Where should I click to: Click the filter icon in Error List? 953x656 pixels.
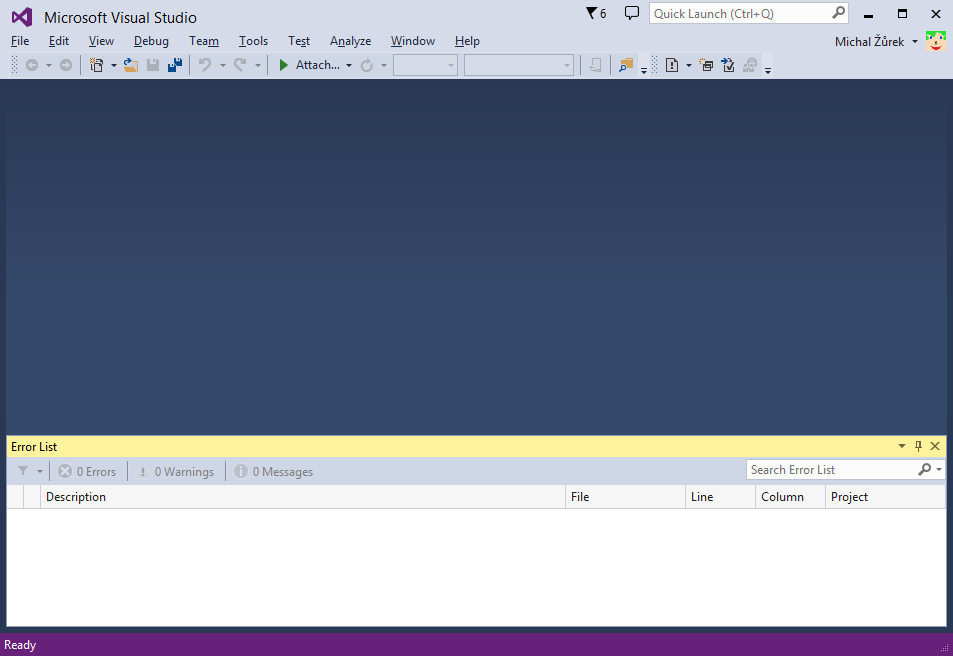[22, 471]
